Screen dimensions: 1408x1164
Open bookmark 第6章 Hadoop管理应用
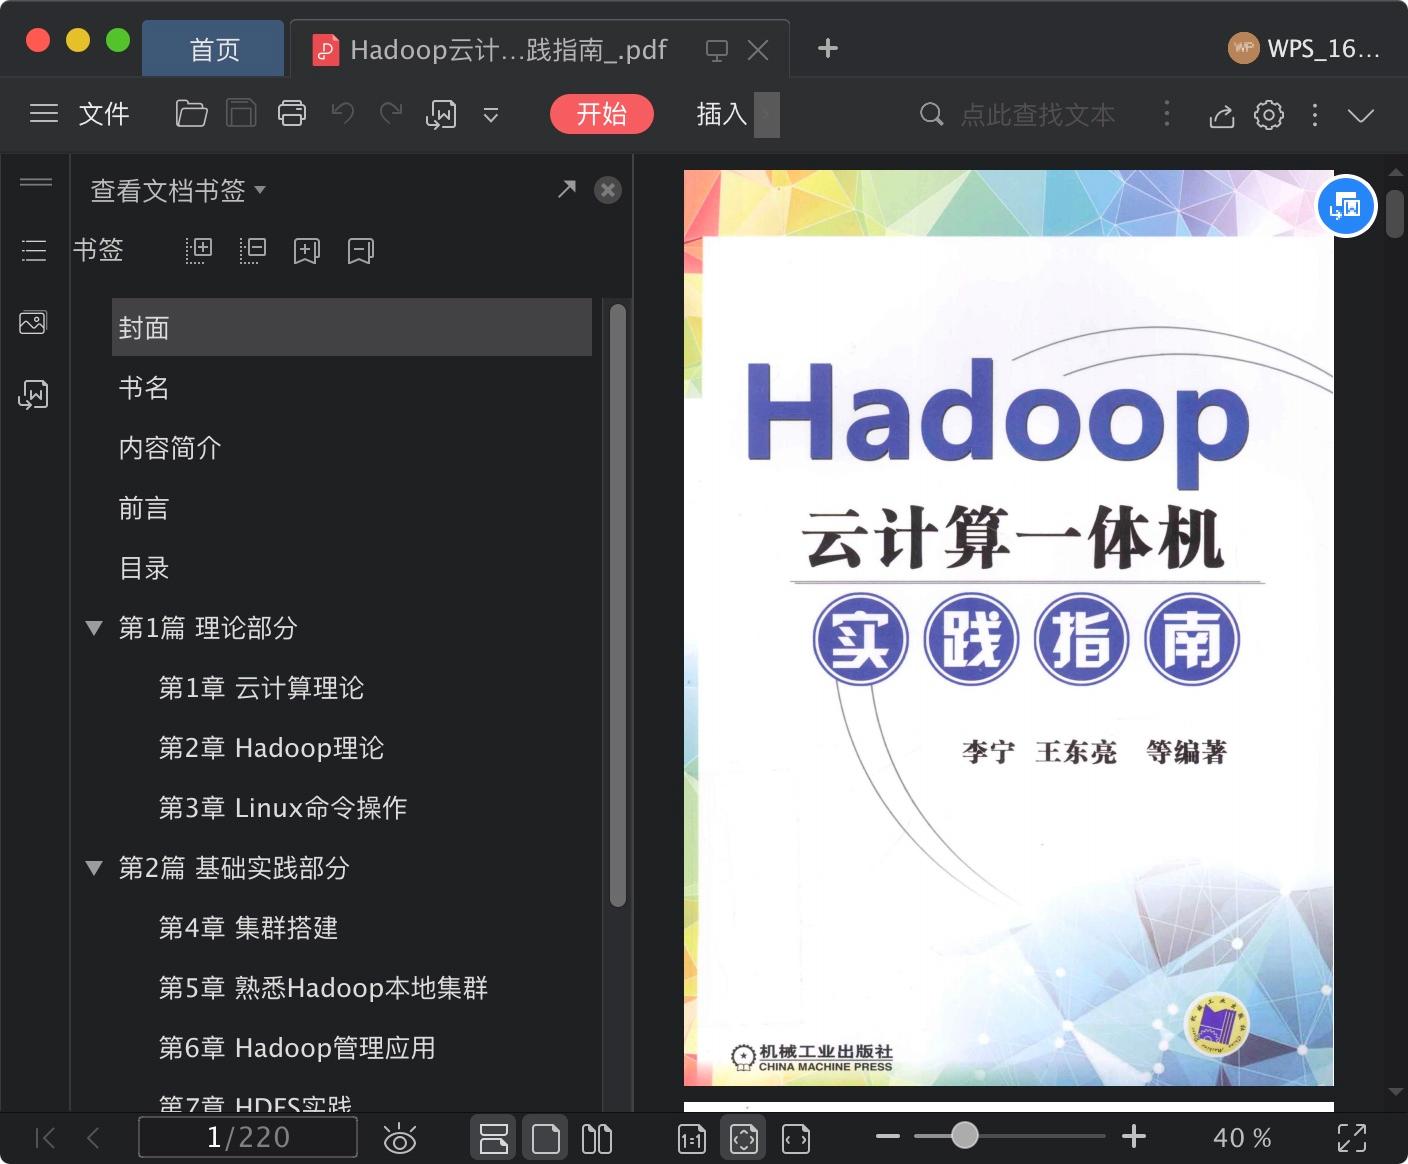click(297, 1048)
